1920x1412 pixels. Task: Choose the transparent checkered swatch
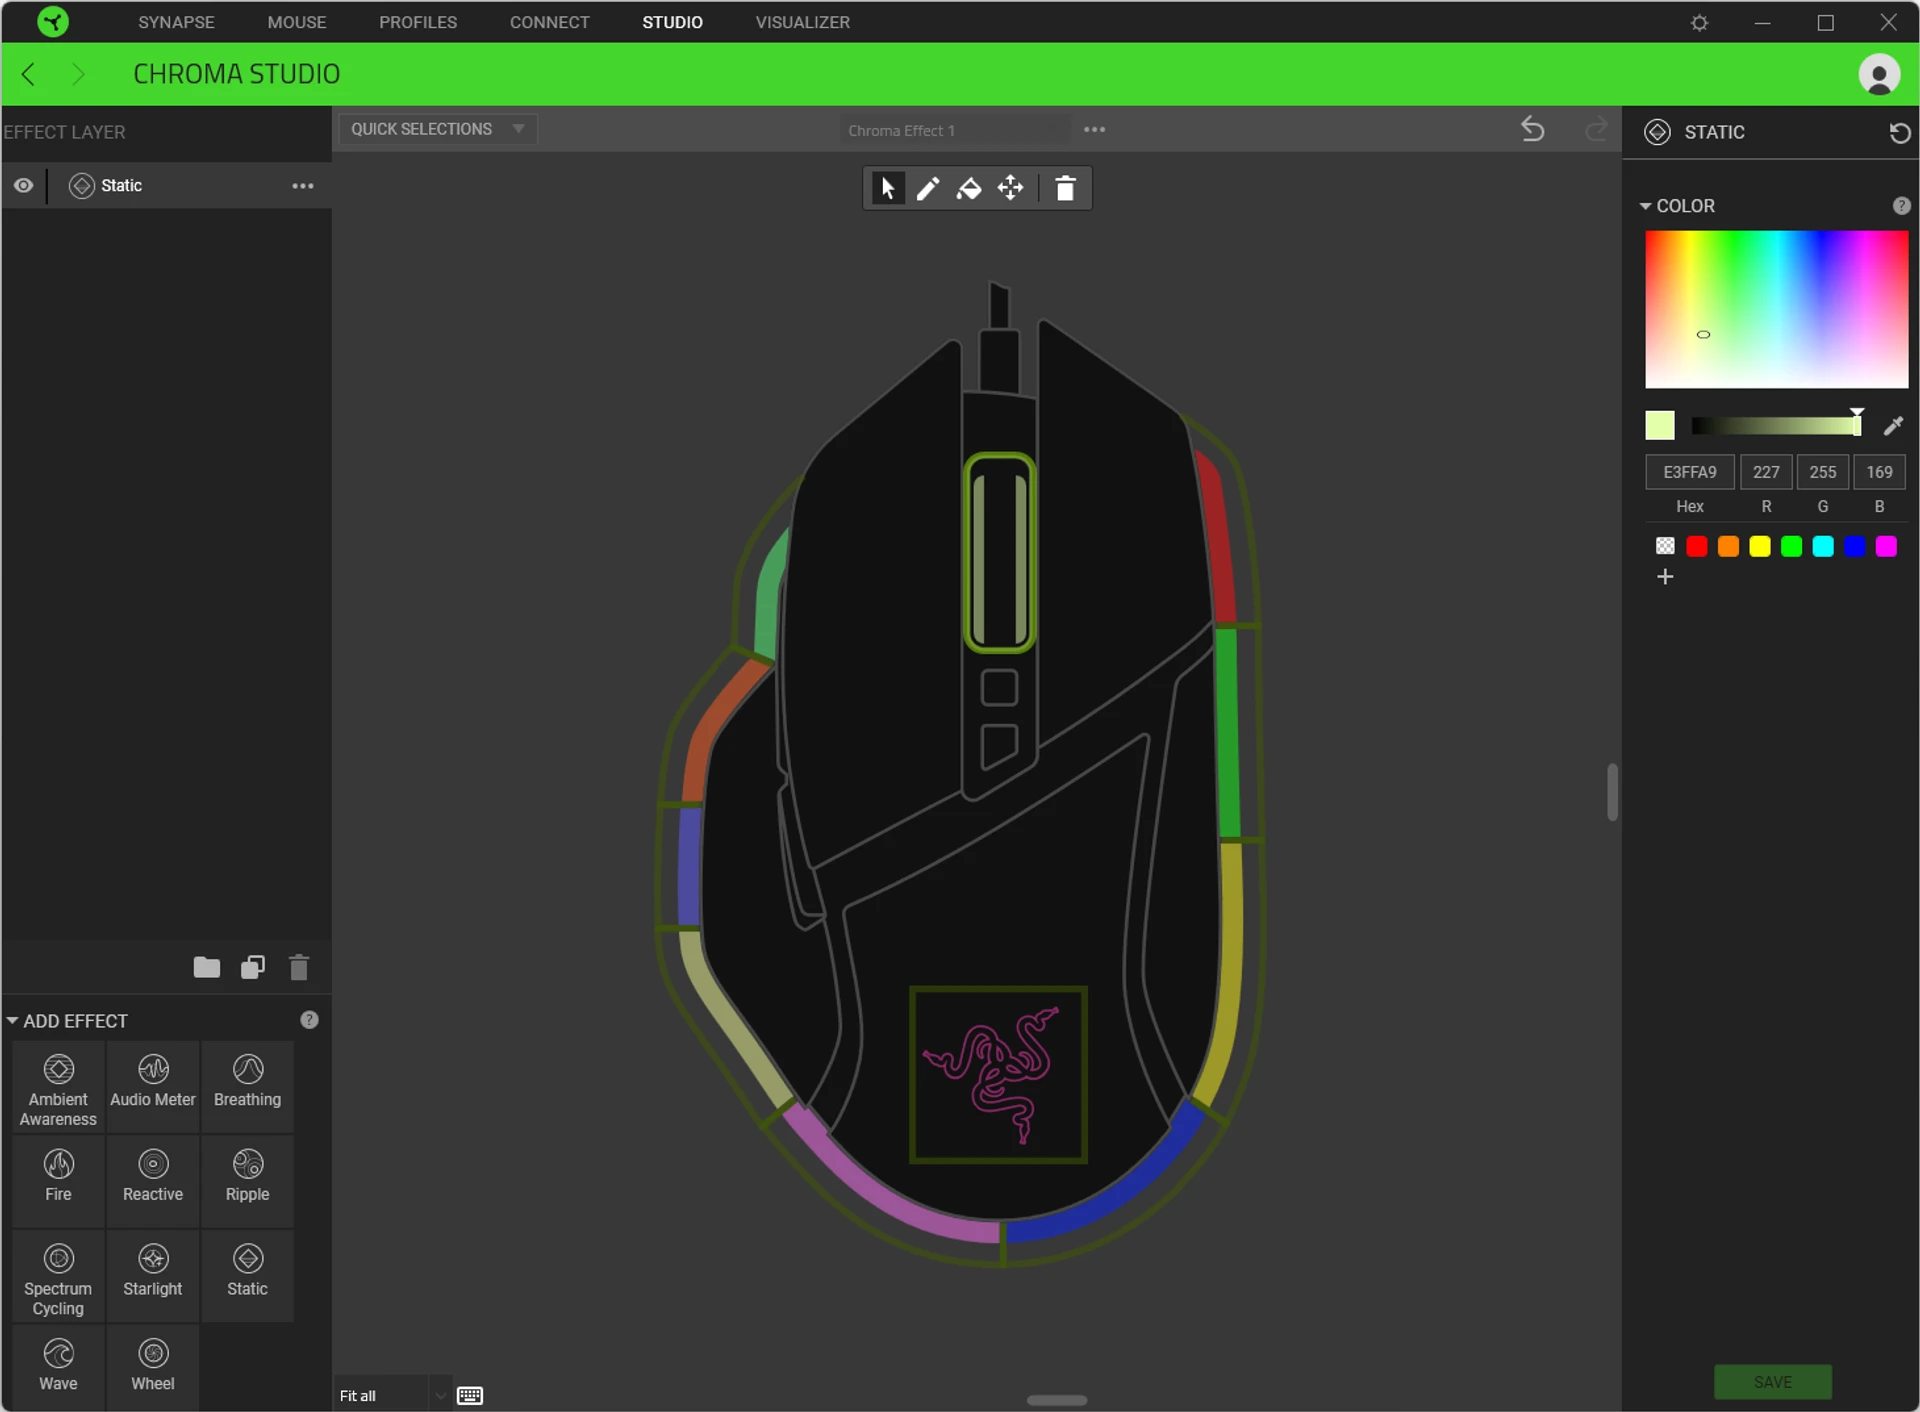tap(1664, 546)
